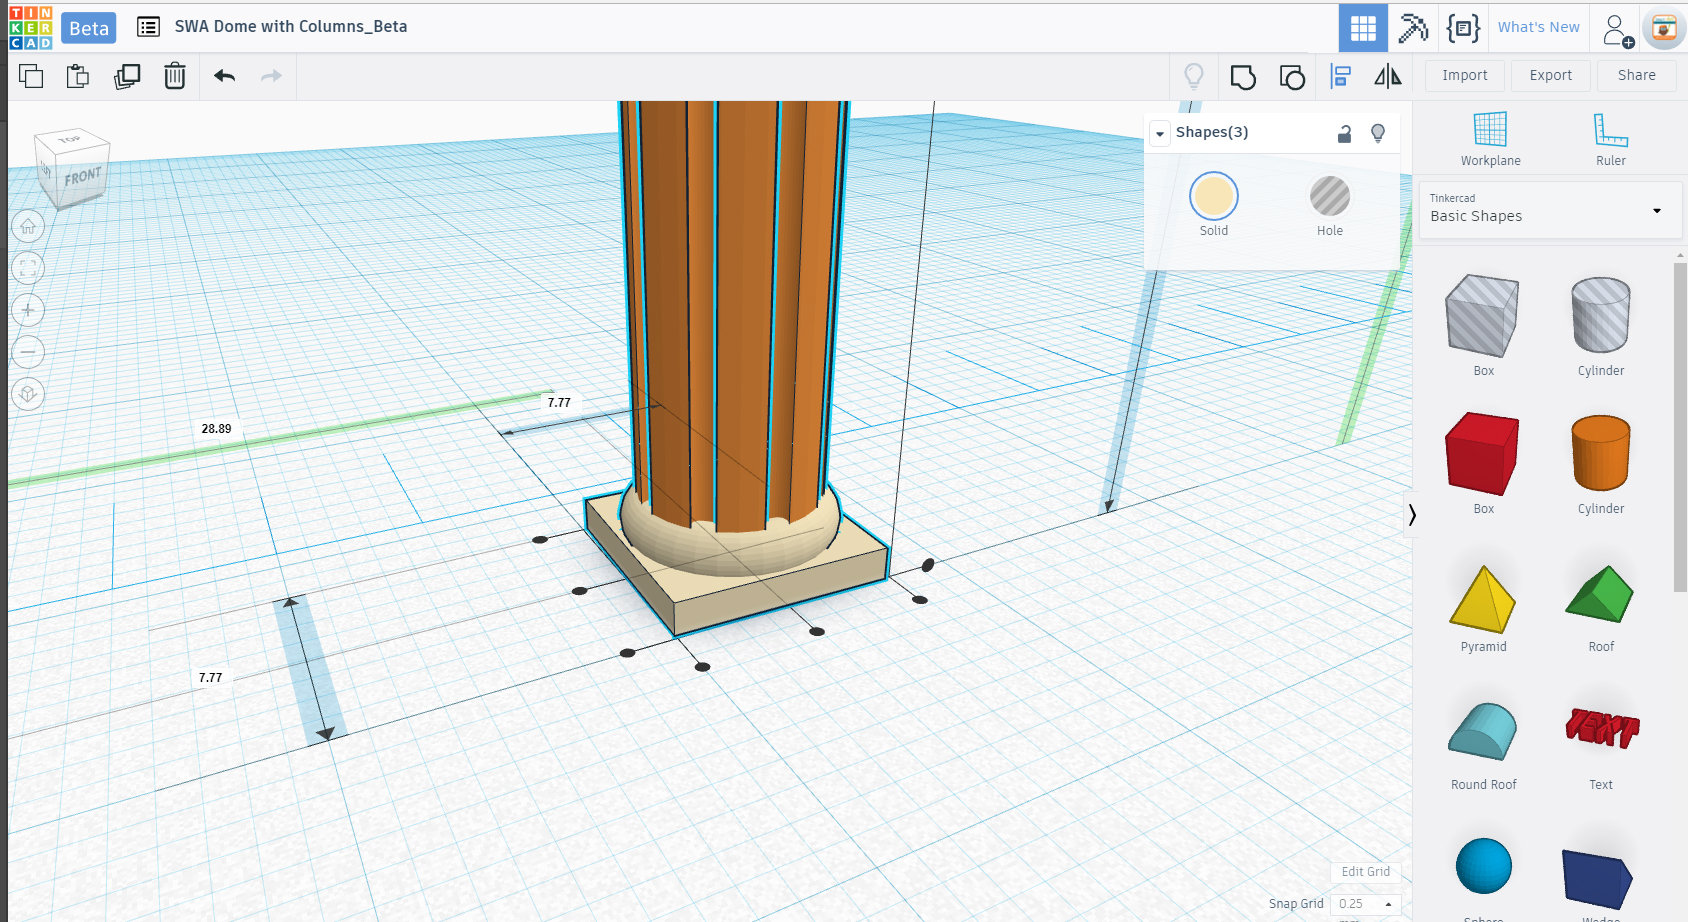
Task: Toggle show all lightbulb in toolbar
Action: 1194,76
